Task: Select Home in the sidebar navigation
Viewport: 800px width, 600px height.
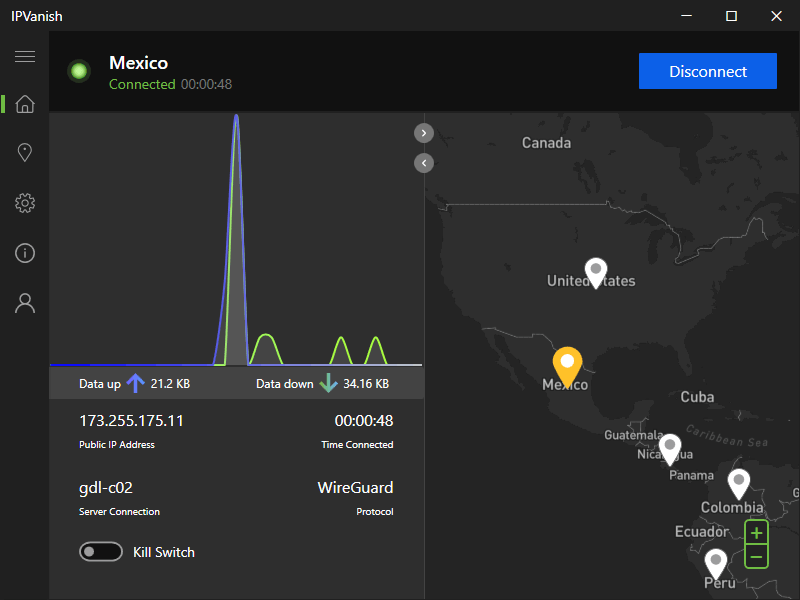Action: point(24,103)
